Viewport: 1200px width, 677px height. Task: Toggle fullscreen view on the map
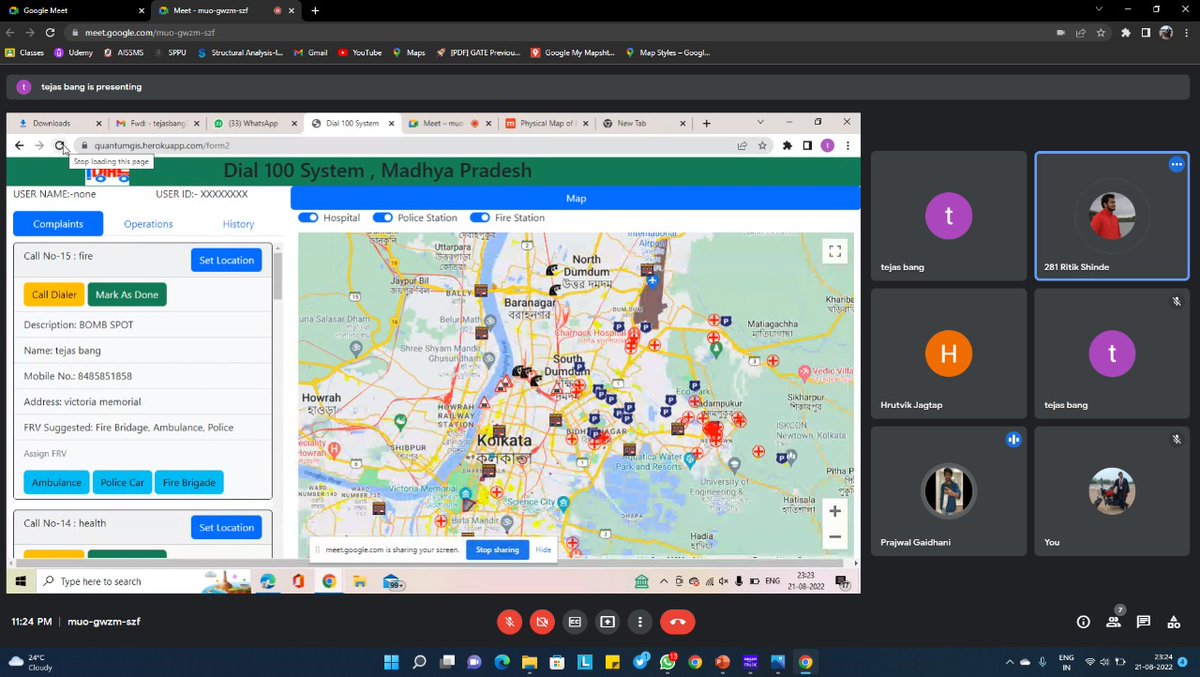[x=835, y=252]
